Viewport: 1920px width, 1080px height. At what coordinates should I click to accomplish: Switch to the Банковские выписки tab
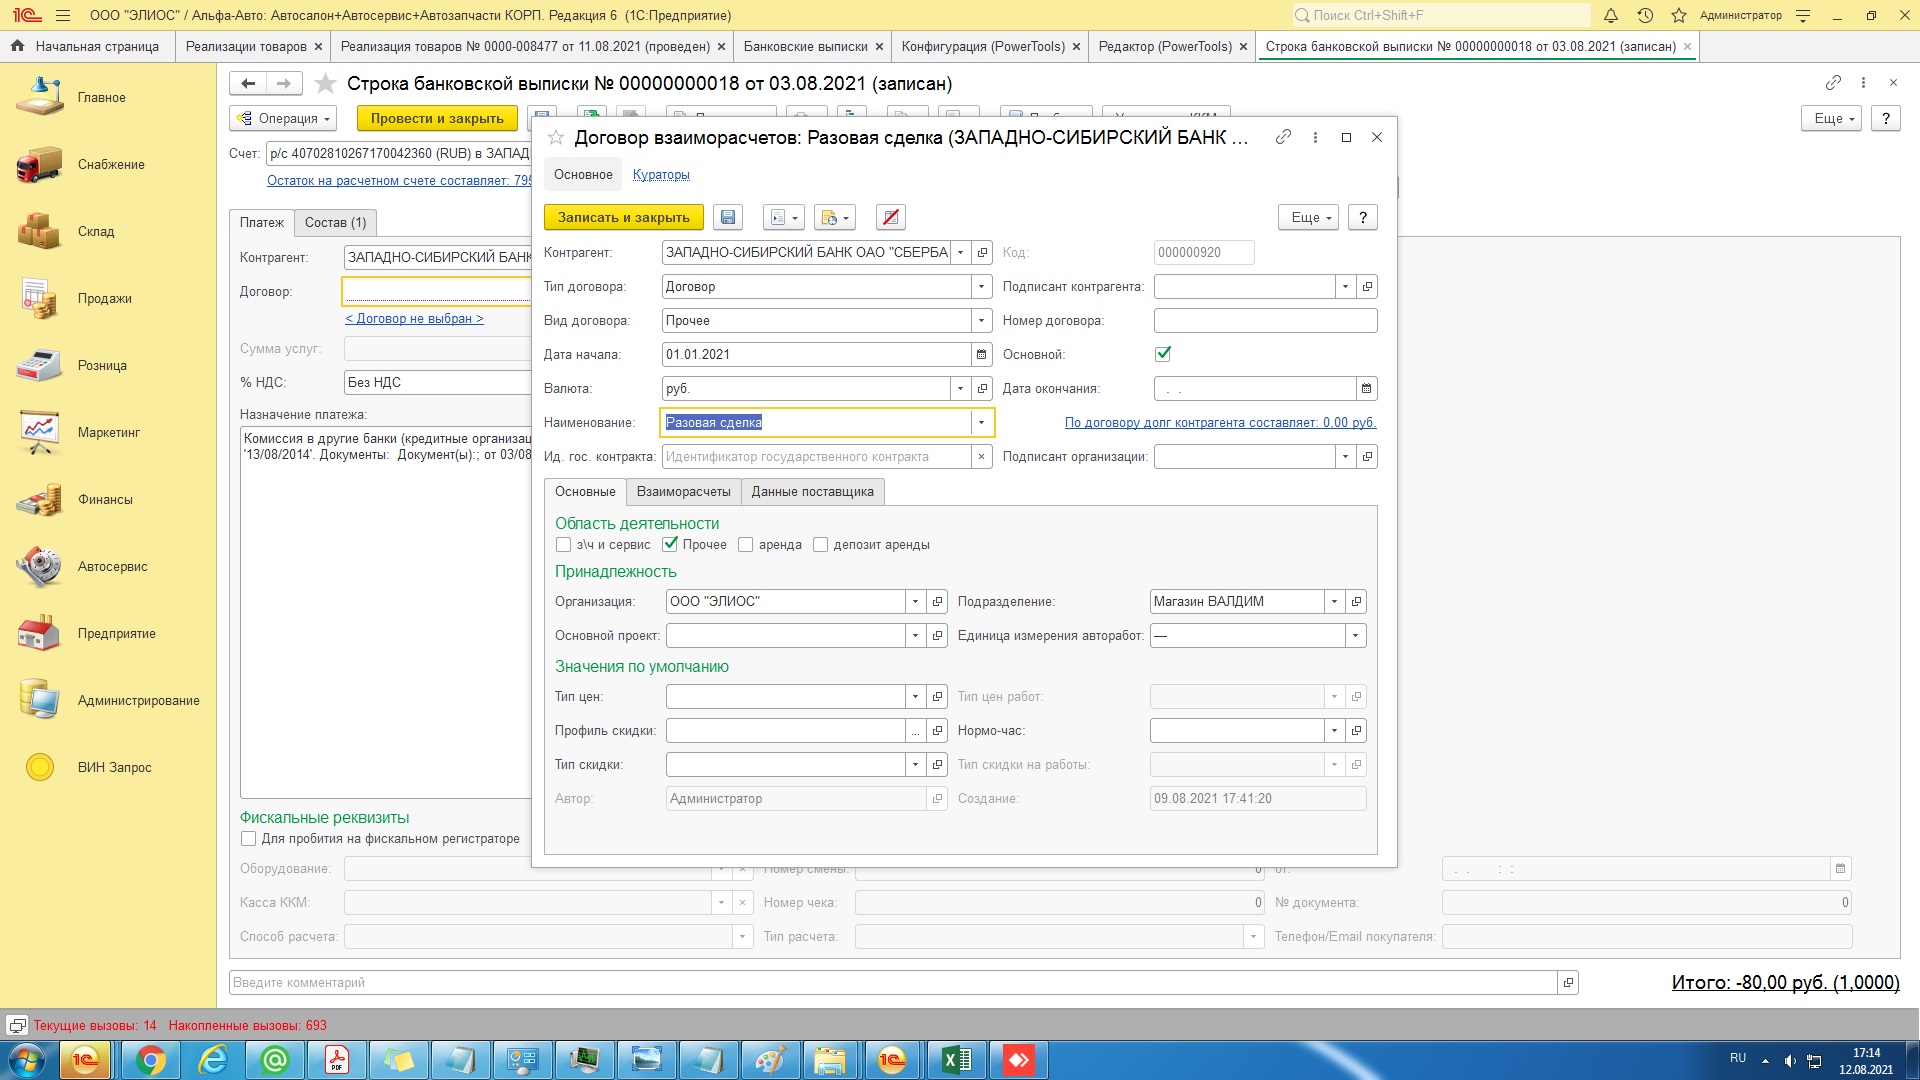(x=805, y=46)
